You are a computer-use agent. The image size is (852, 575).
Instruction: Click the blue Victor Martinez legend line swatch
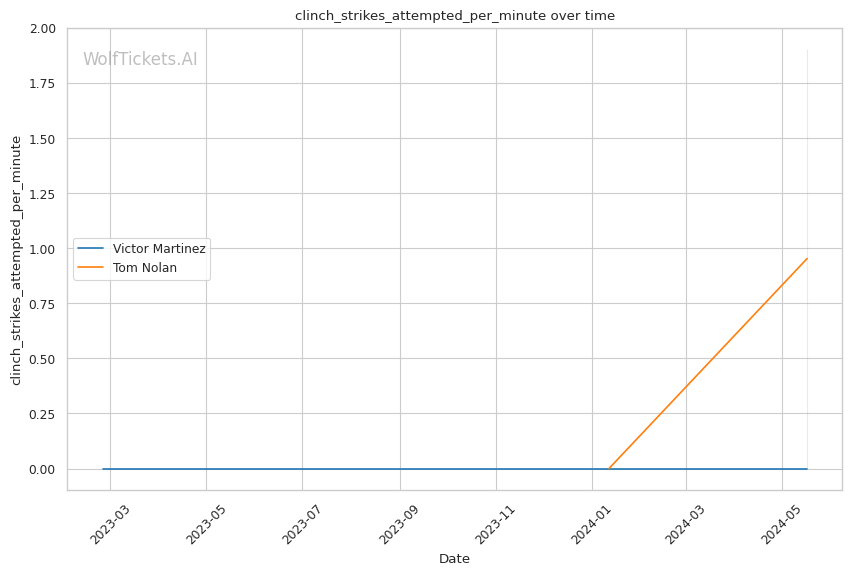(x=92, y=248)
